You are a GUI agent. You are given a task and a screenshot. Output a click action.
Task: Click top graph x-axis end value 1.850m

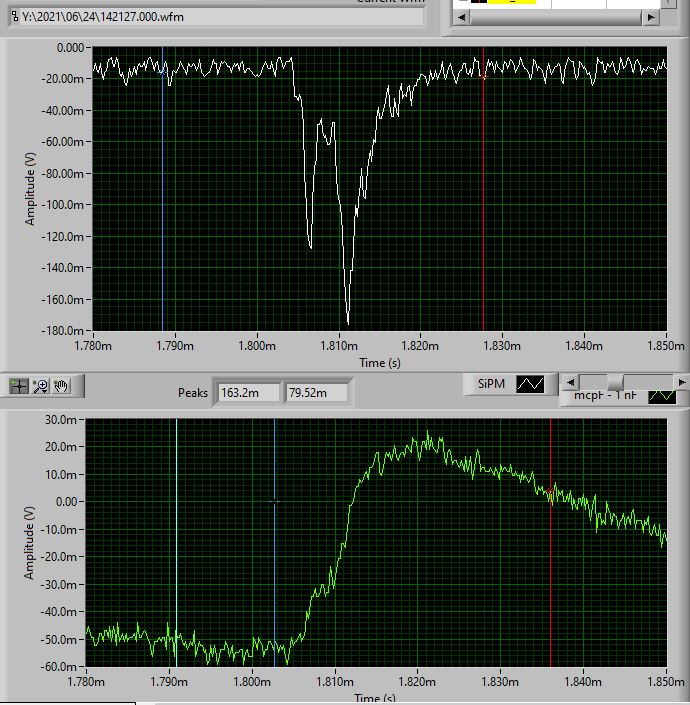(x=665, y=346)
